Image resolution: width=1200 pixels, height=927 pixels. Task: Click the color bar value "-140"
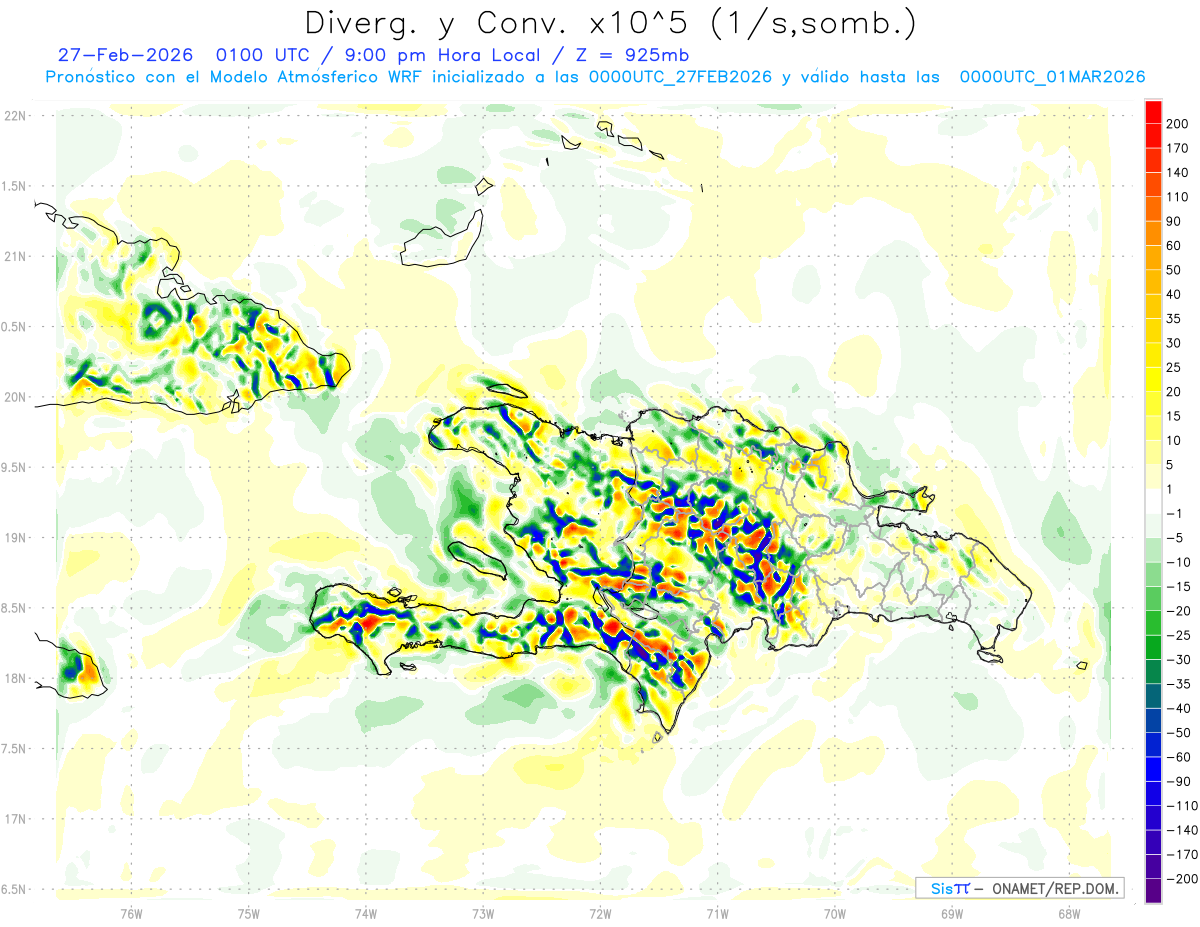1181,830
